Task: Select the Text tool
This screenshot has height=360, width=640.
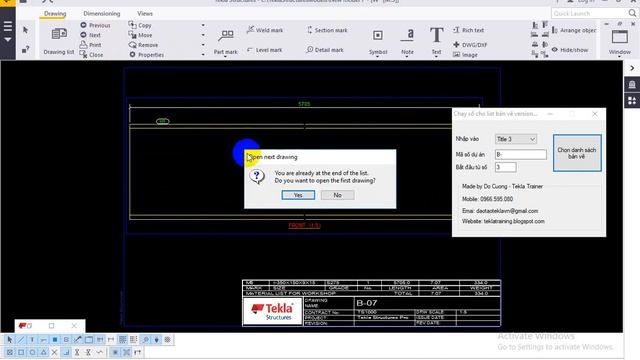Action: click(x=436, y=41)
